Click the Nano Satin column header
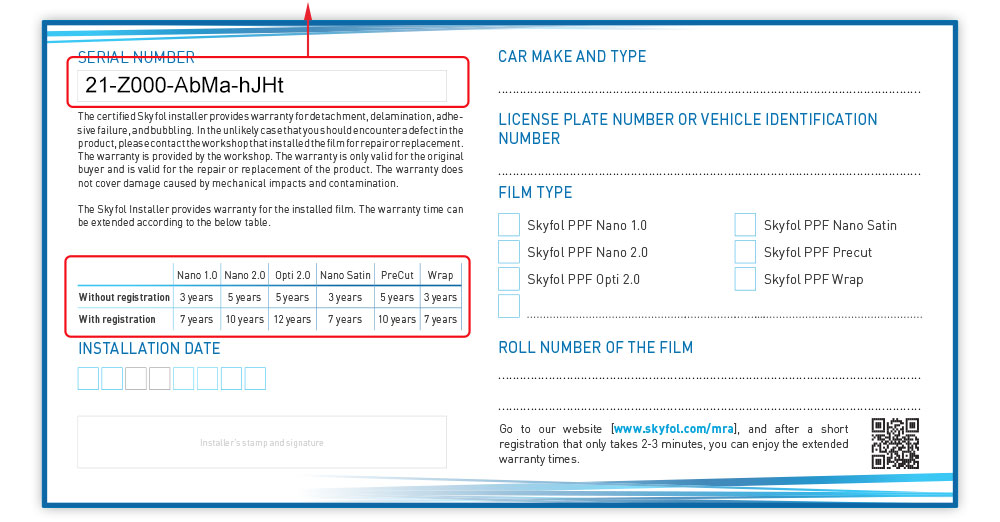Screen dimensions: 1000x522 click(345, 275)
